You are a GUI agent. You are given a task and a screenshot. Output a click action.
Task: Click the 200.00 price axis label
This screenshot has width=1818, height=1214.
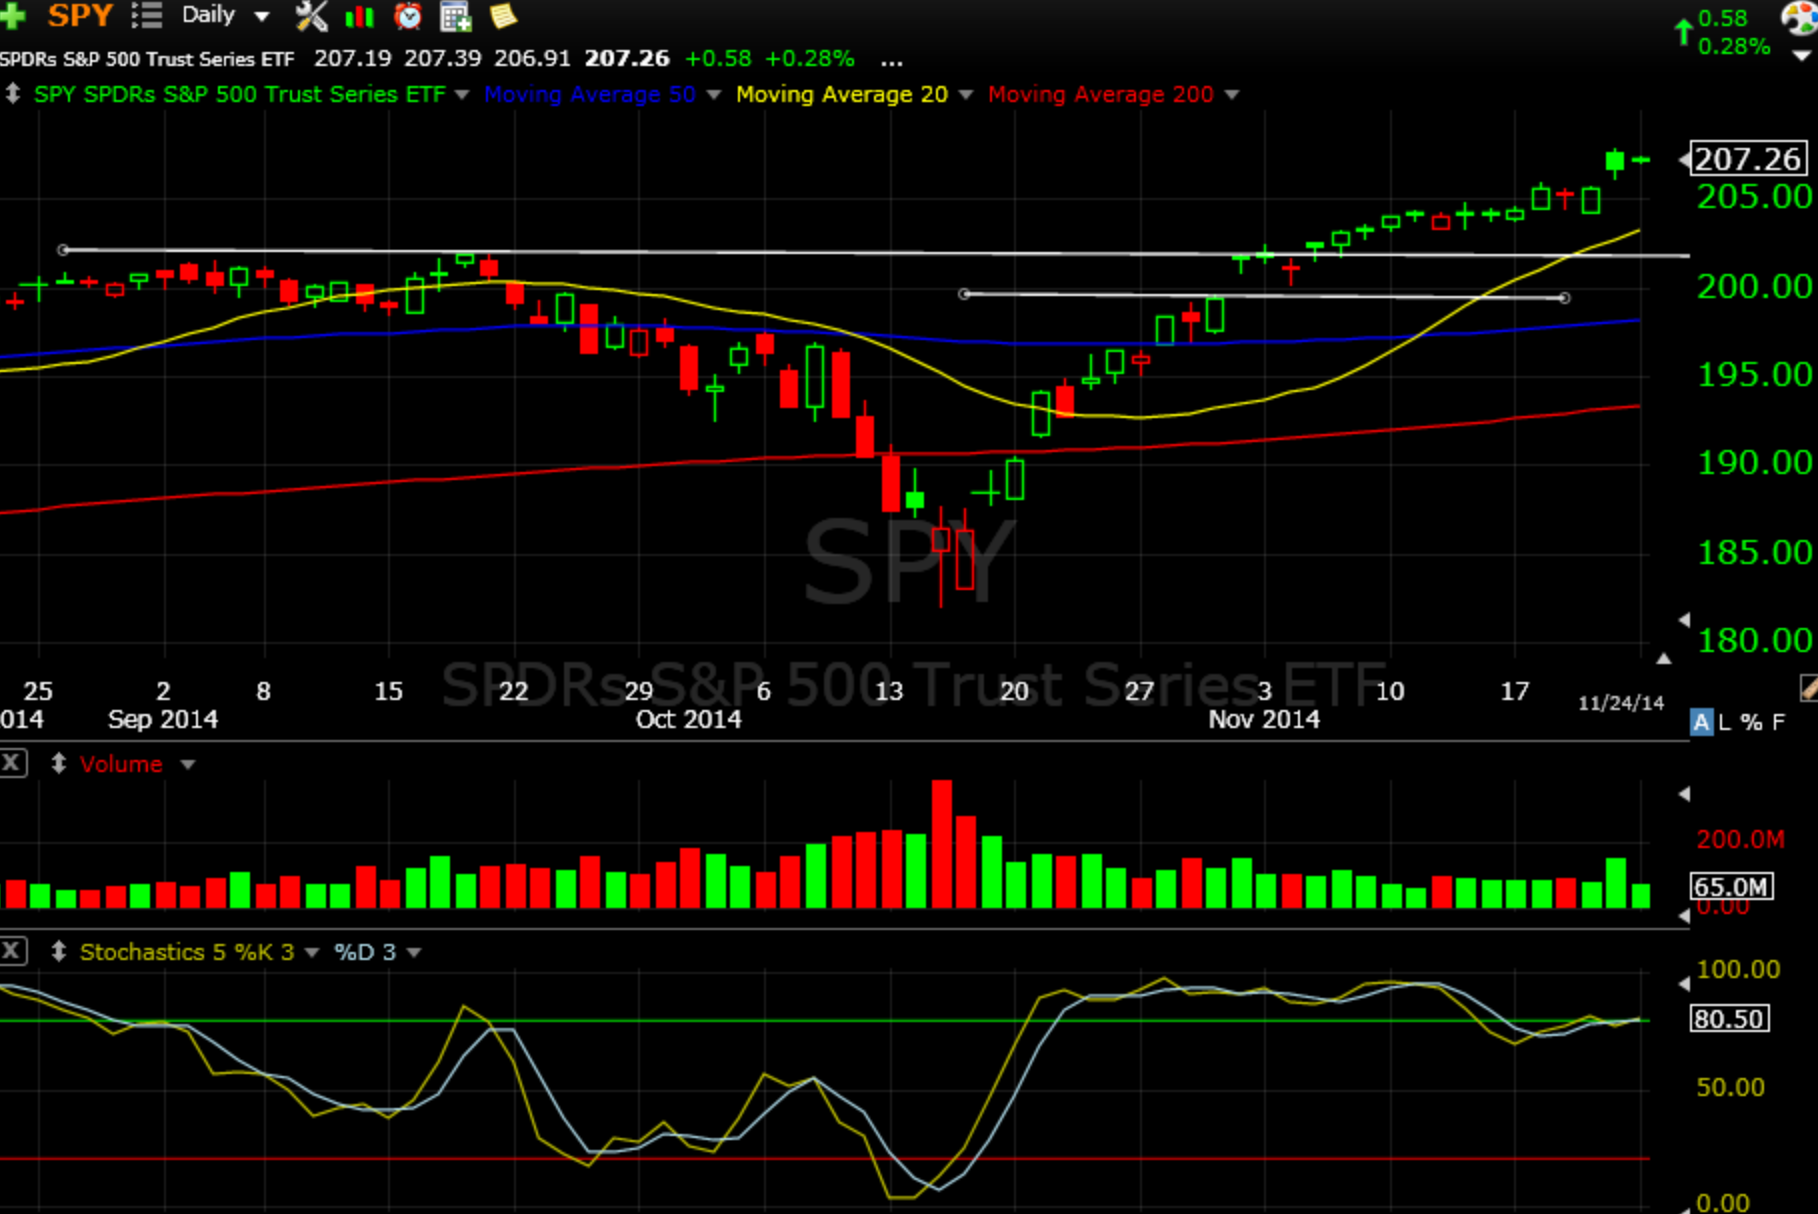coord(1754,287)
